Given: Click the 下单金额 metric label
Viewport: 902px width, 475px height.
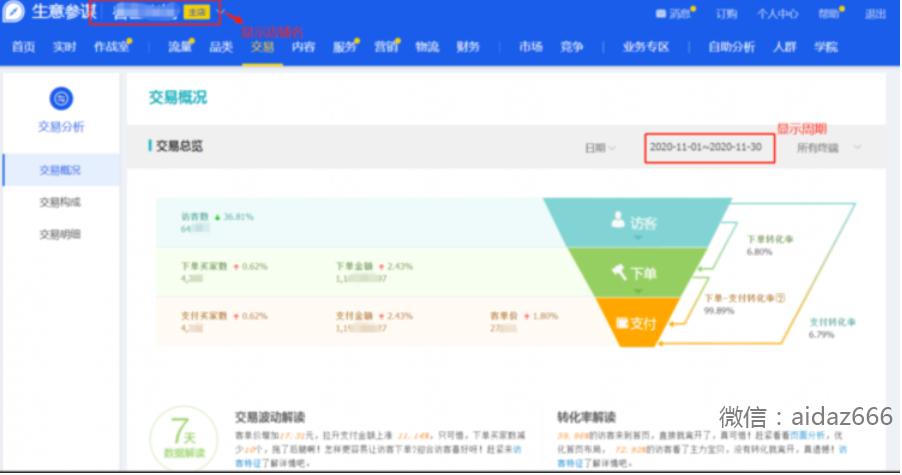Looking at the screenshot, I should 354,266.
